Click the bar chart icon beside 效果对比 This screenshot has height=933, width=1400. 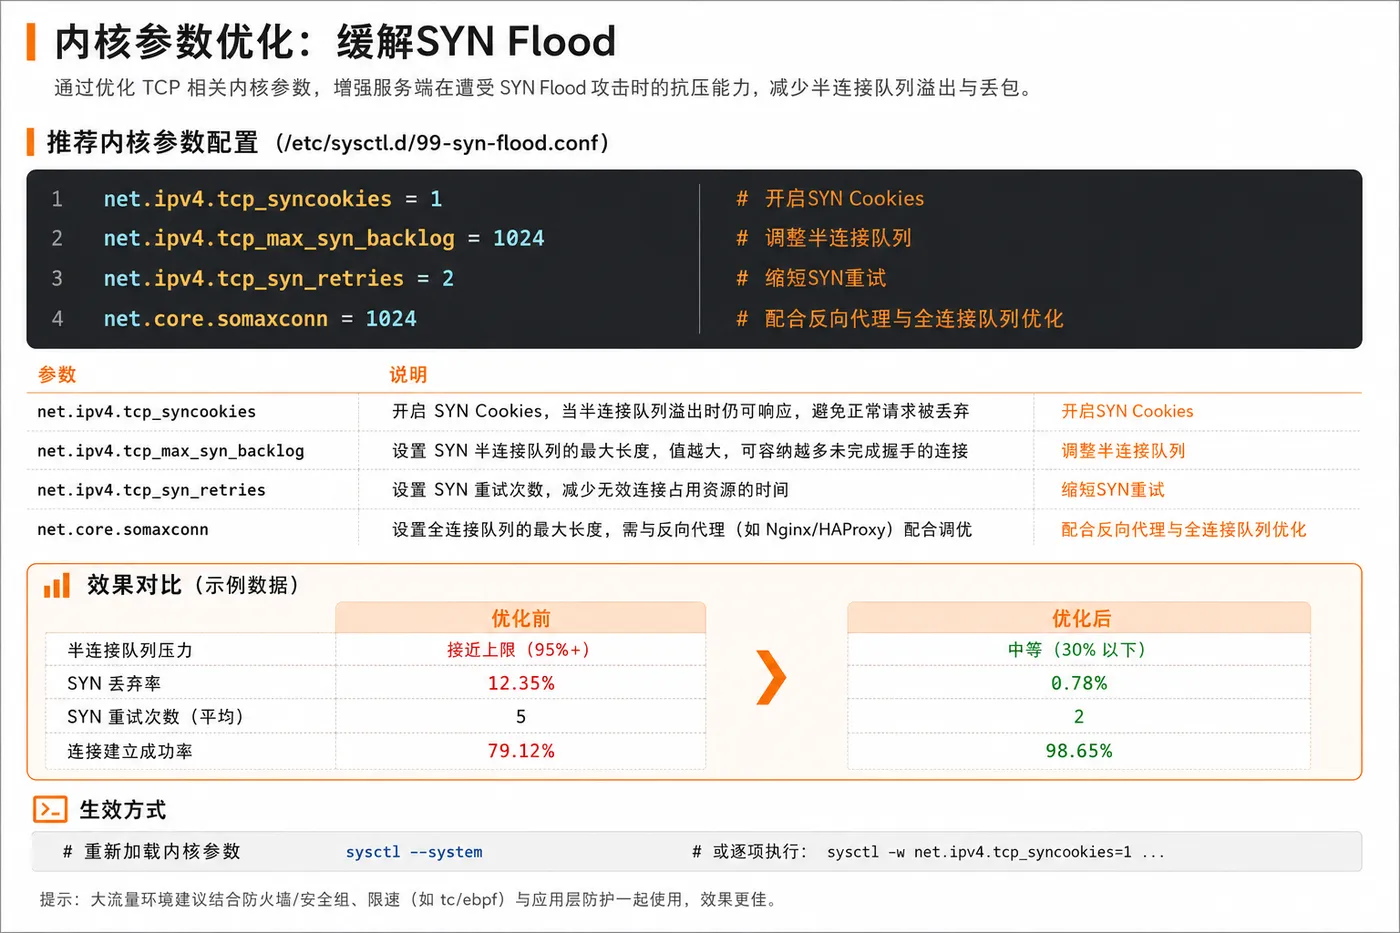coord(57,585)
